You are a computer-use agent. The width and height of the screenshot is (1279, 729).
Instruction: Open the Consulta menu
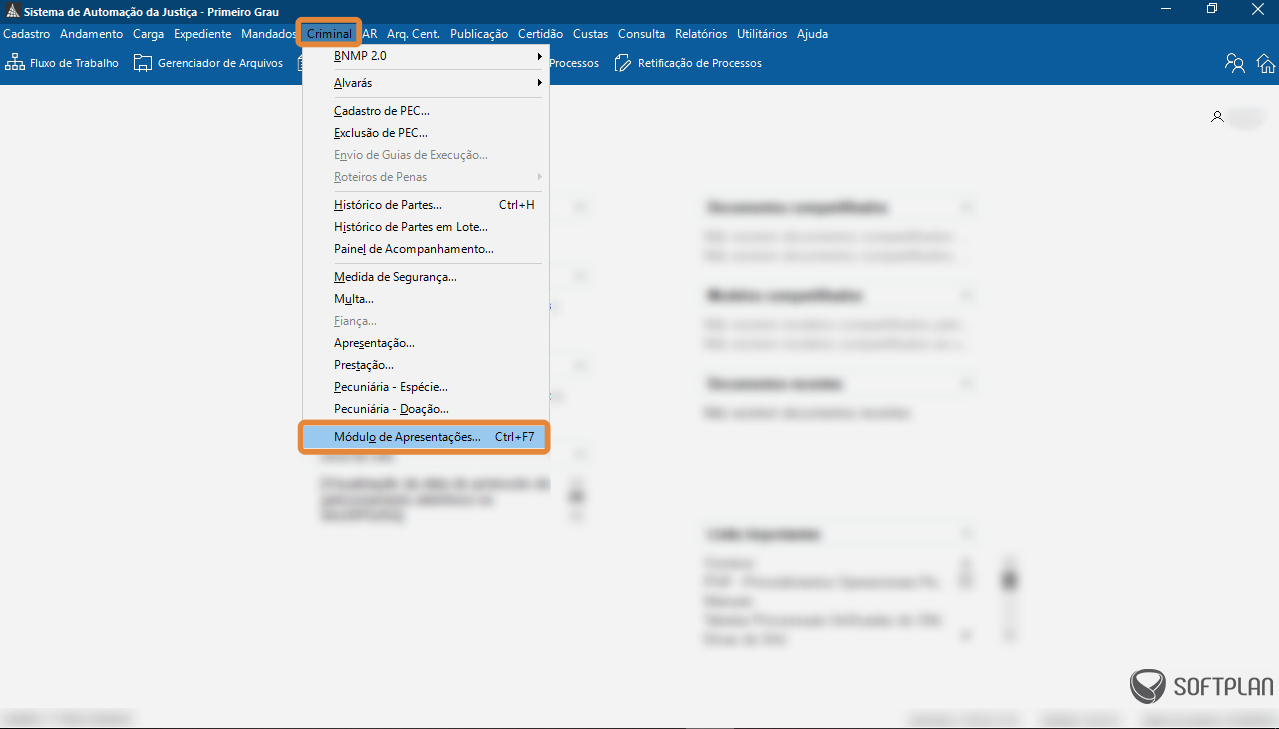(x=641, y=34)
